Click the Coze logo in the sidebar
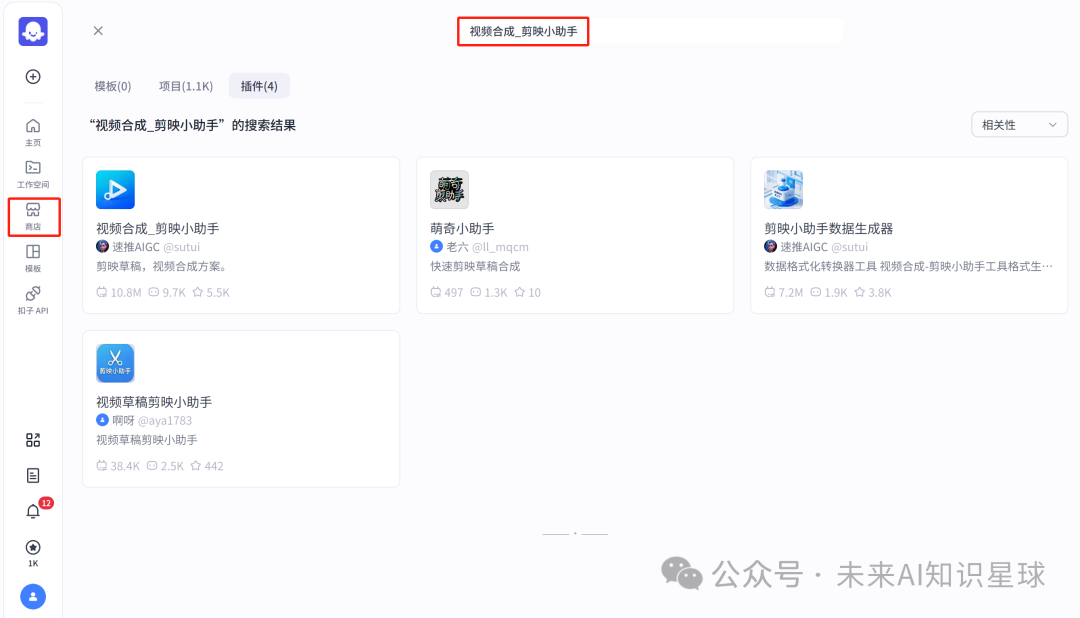The image size is (1080, 618). [33, 31]
